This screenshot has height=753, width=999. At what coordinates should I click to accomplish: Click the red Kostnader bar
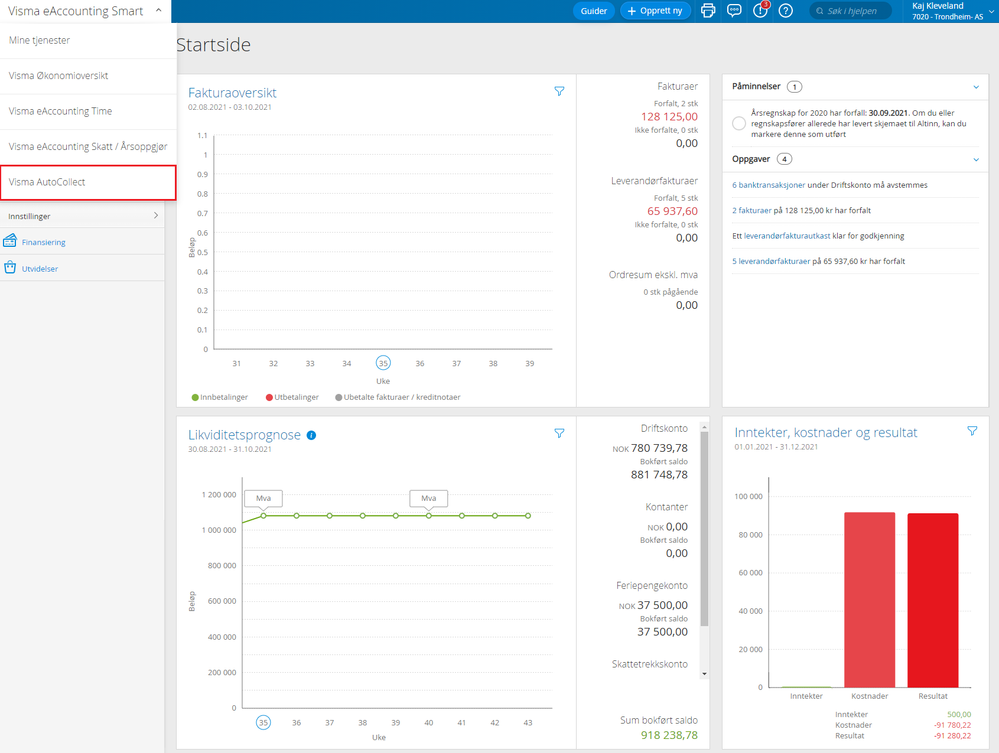[x=870, y=599]
